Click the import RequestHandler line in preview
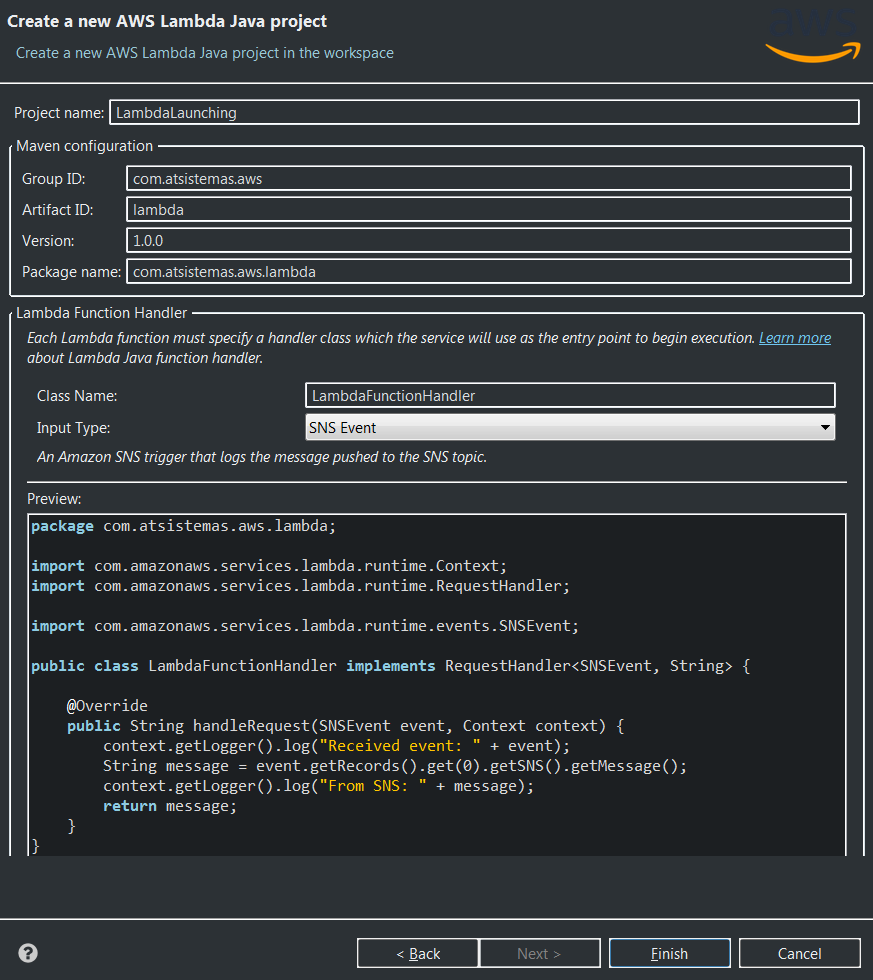 pos(301,586)
